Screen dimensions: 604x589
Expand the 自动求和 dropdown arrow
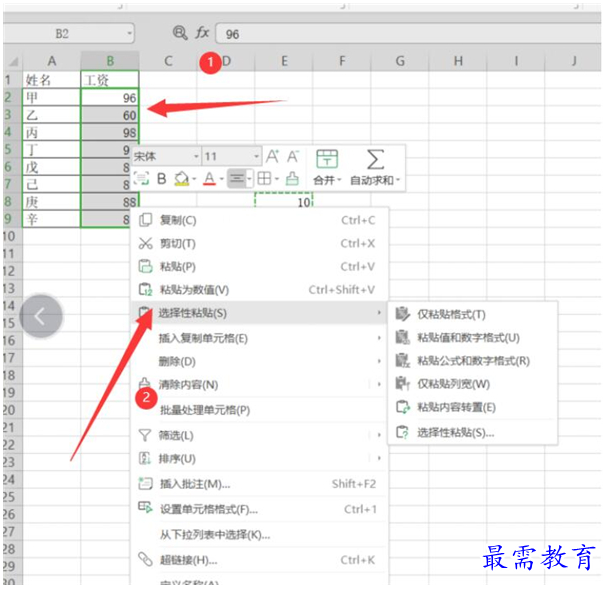tap(398, 180)
